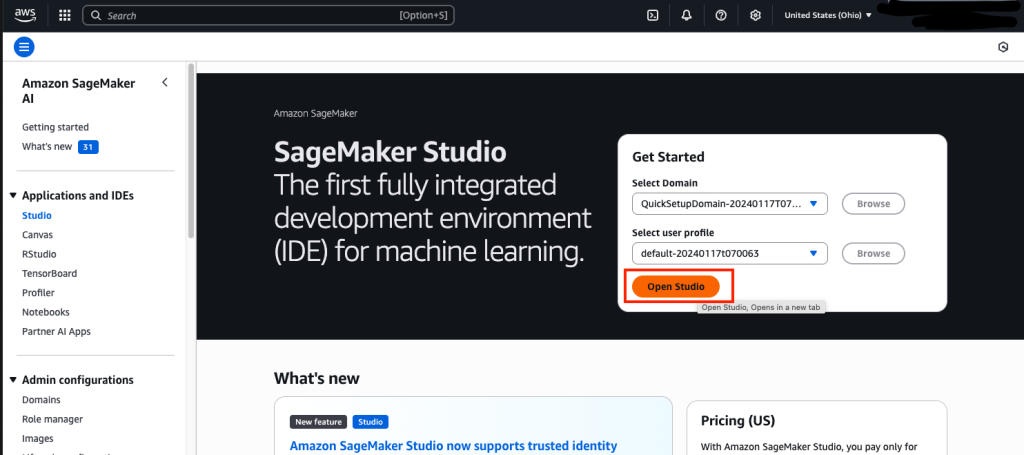Click the Get Started card heading
The height and width of the screenshot is (455, 1024).
coord(668,157)
